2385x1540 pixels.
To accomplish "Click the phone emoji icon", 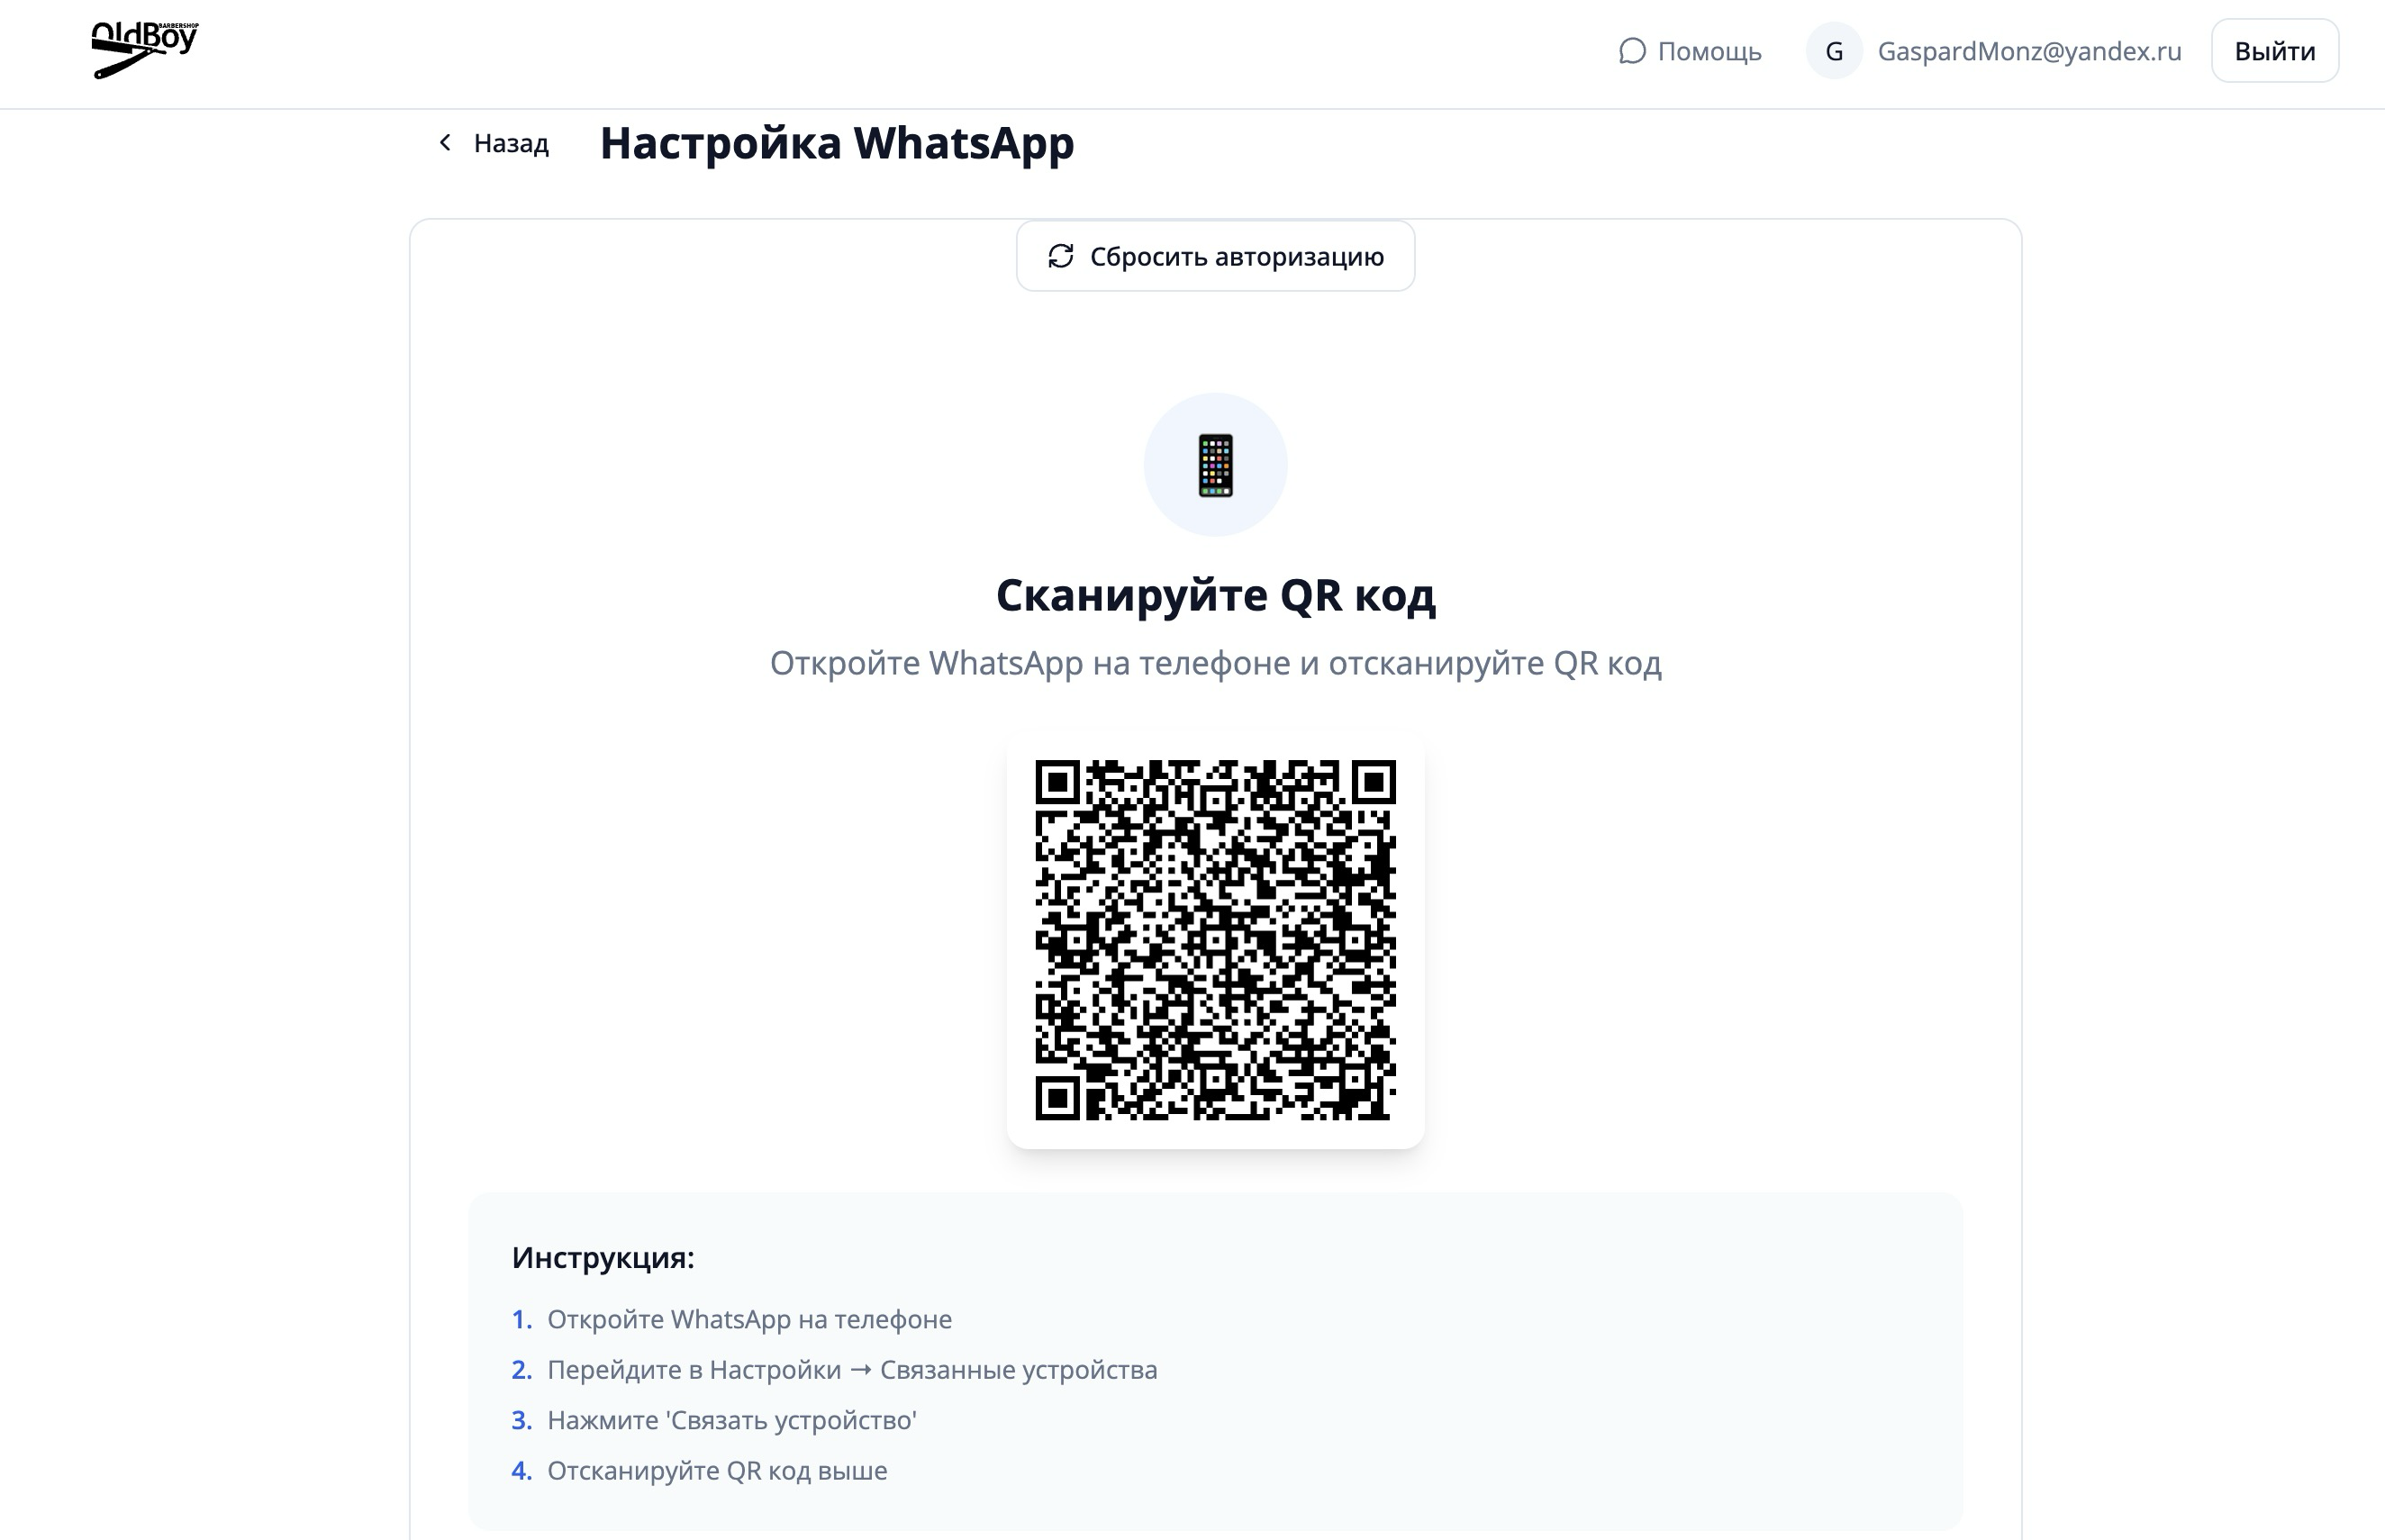I will point(1215,466).
